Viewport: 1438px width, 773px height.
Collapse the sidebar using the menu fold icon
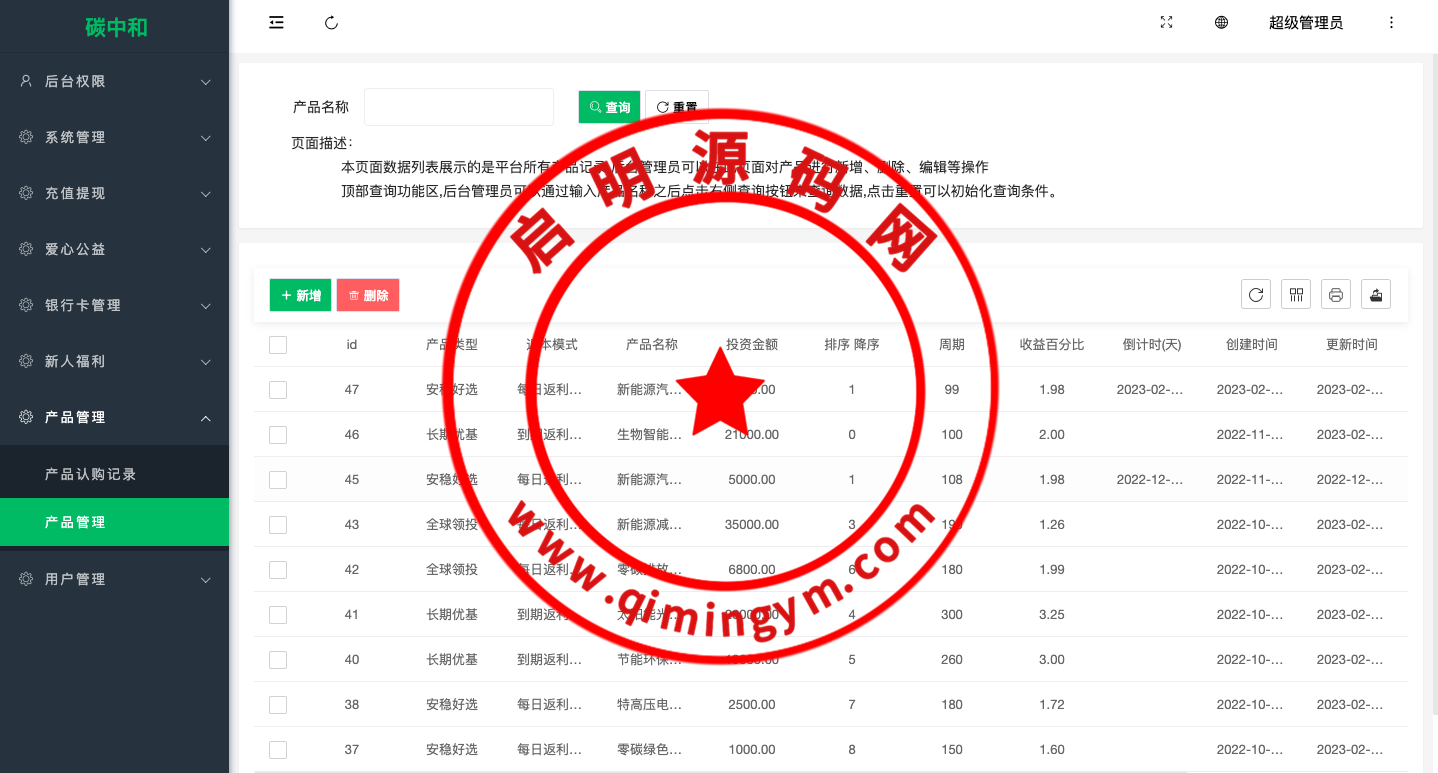(x=276, y=23)
